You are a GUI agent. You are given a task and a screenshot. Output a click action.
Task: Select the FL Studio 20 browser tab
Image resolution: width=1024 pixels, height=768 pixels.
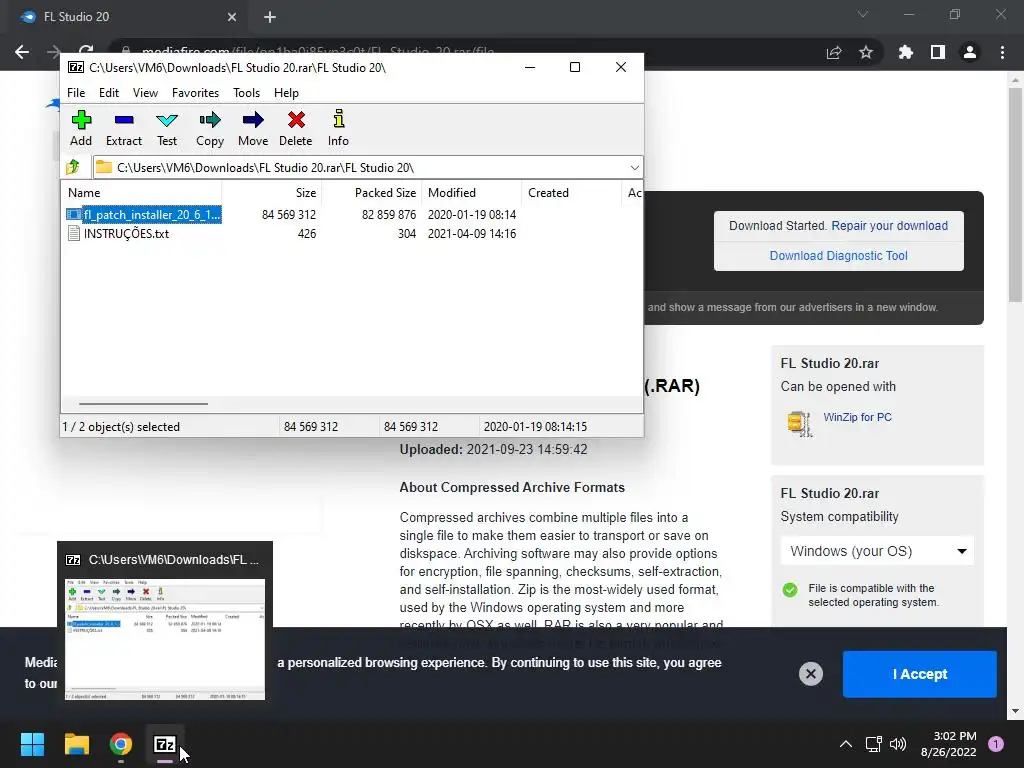[x=128, y=18]
